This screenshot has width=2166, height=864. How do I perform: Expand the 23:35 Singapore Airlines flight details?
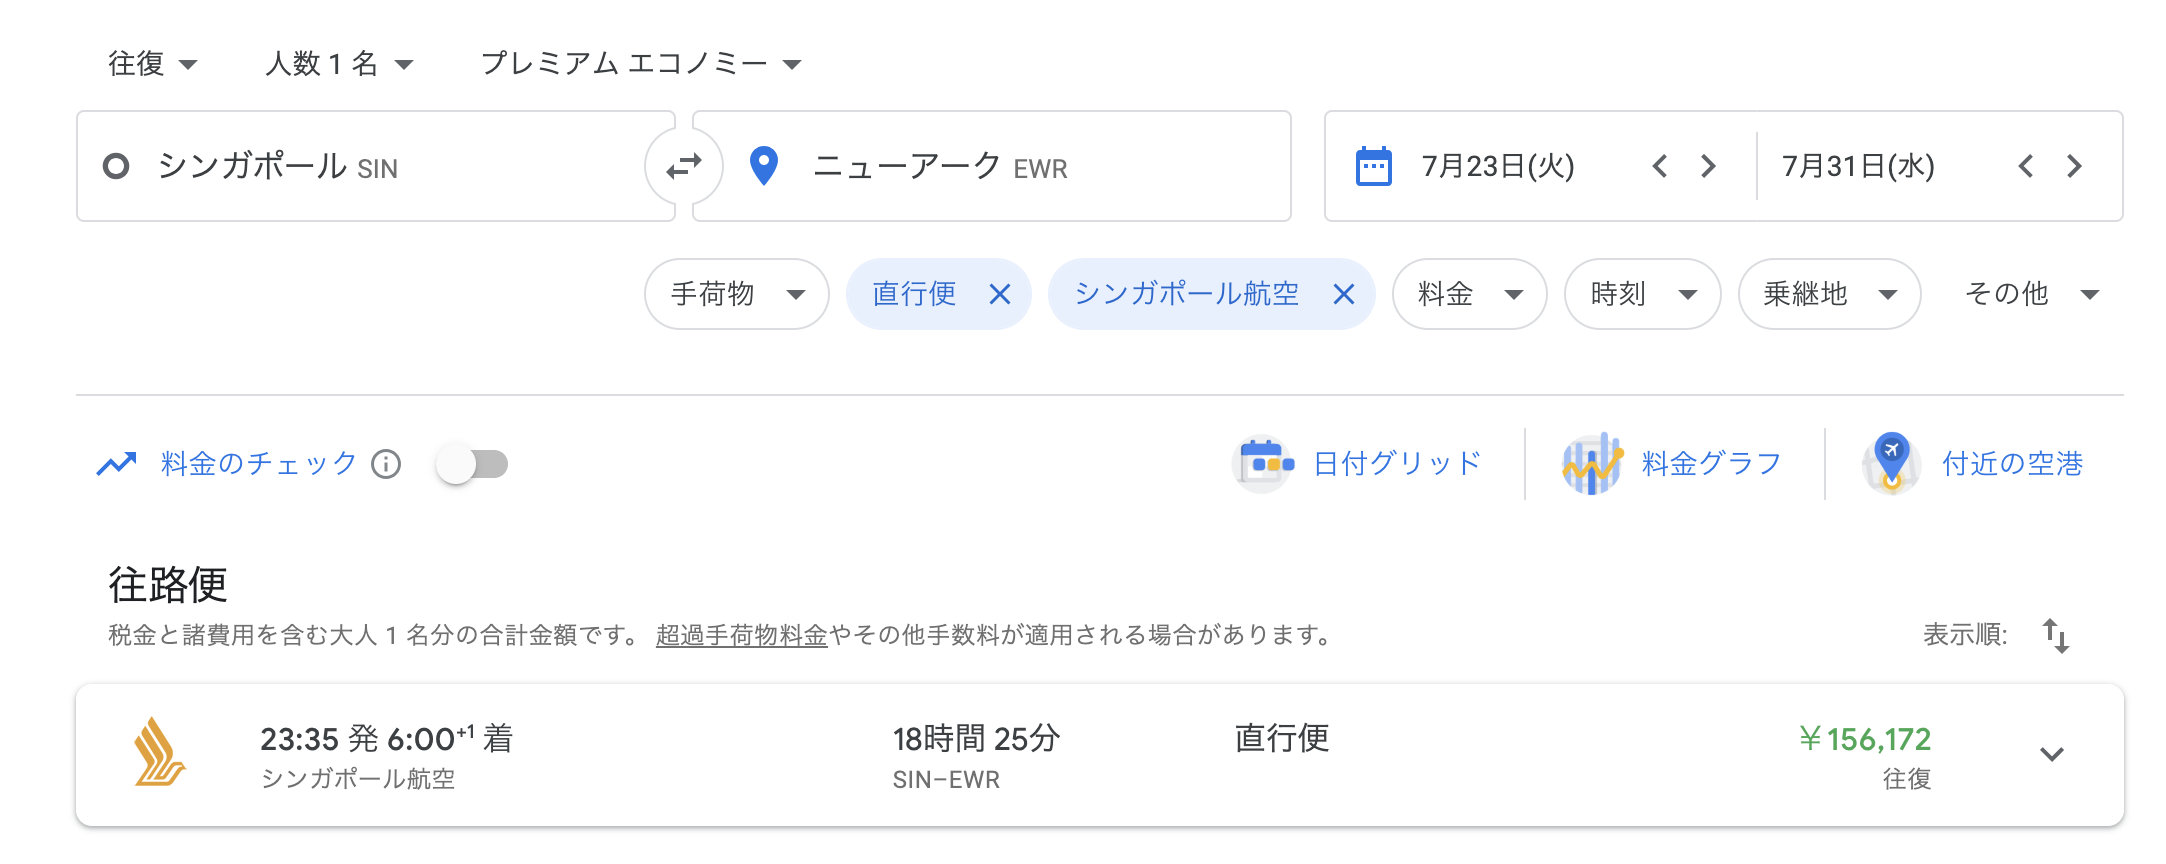2052,754
